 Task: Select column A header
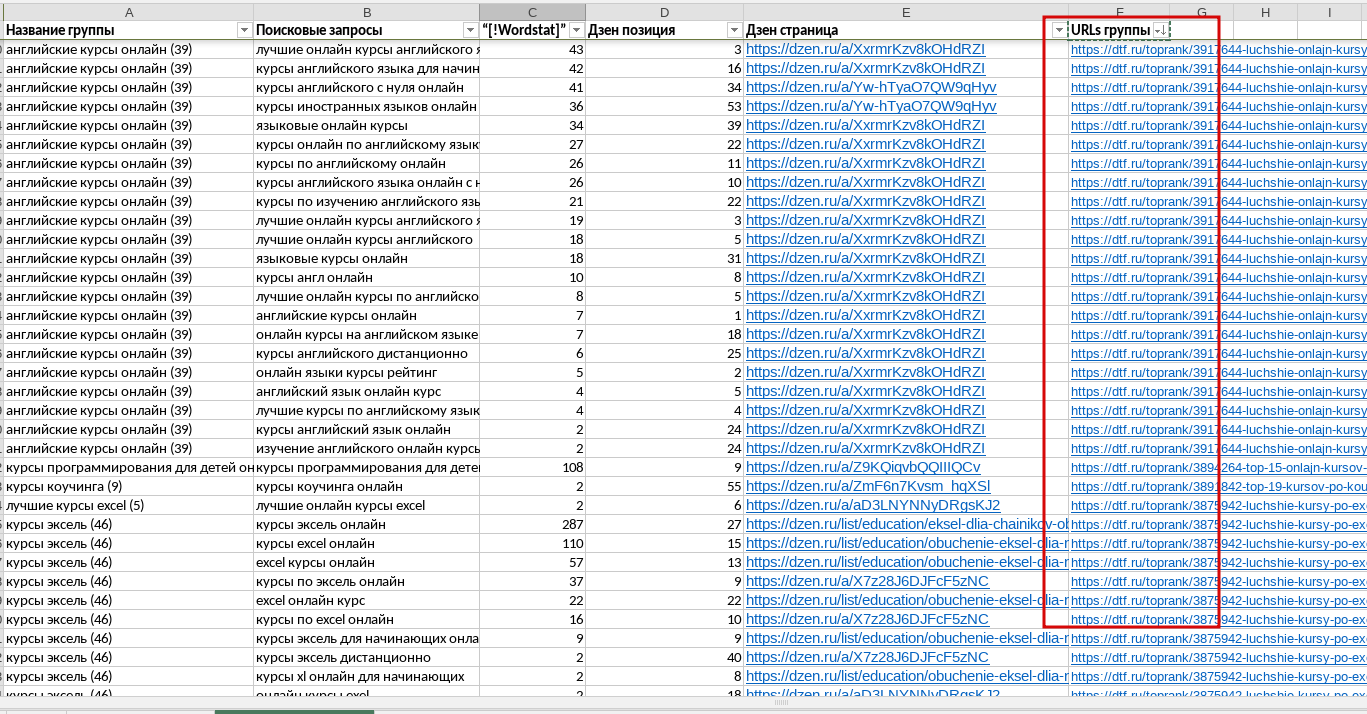[x=128, y=12]
